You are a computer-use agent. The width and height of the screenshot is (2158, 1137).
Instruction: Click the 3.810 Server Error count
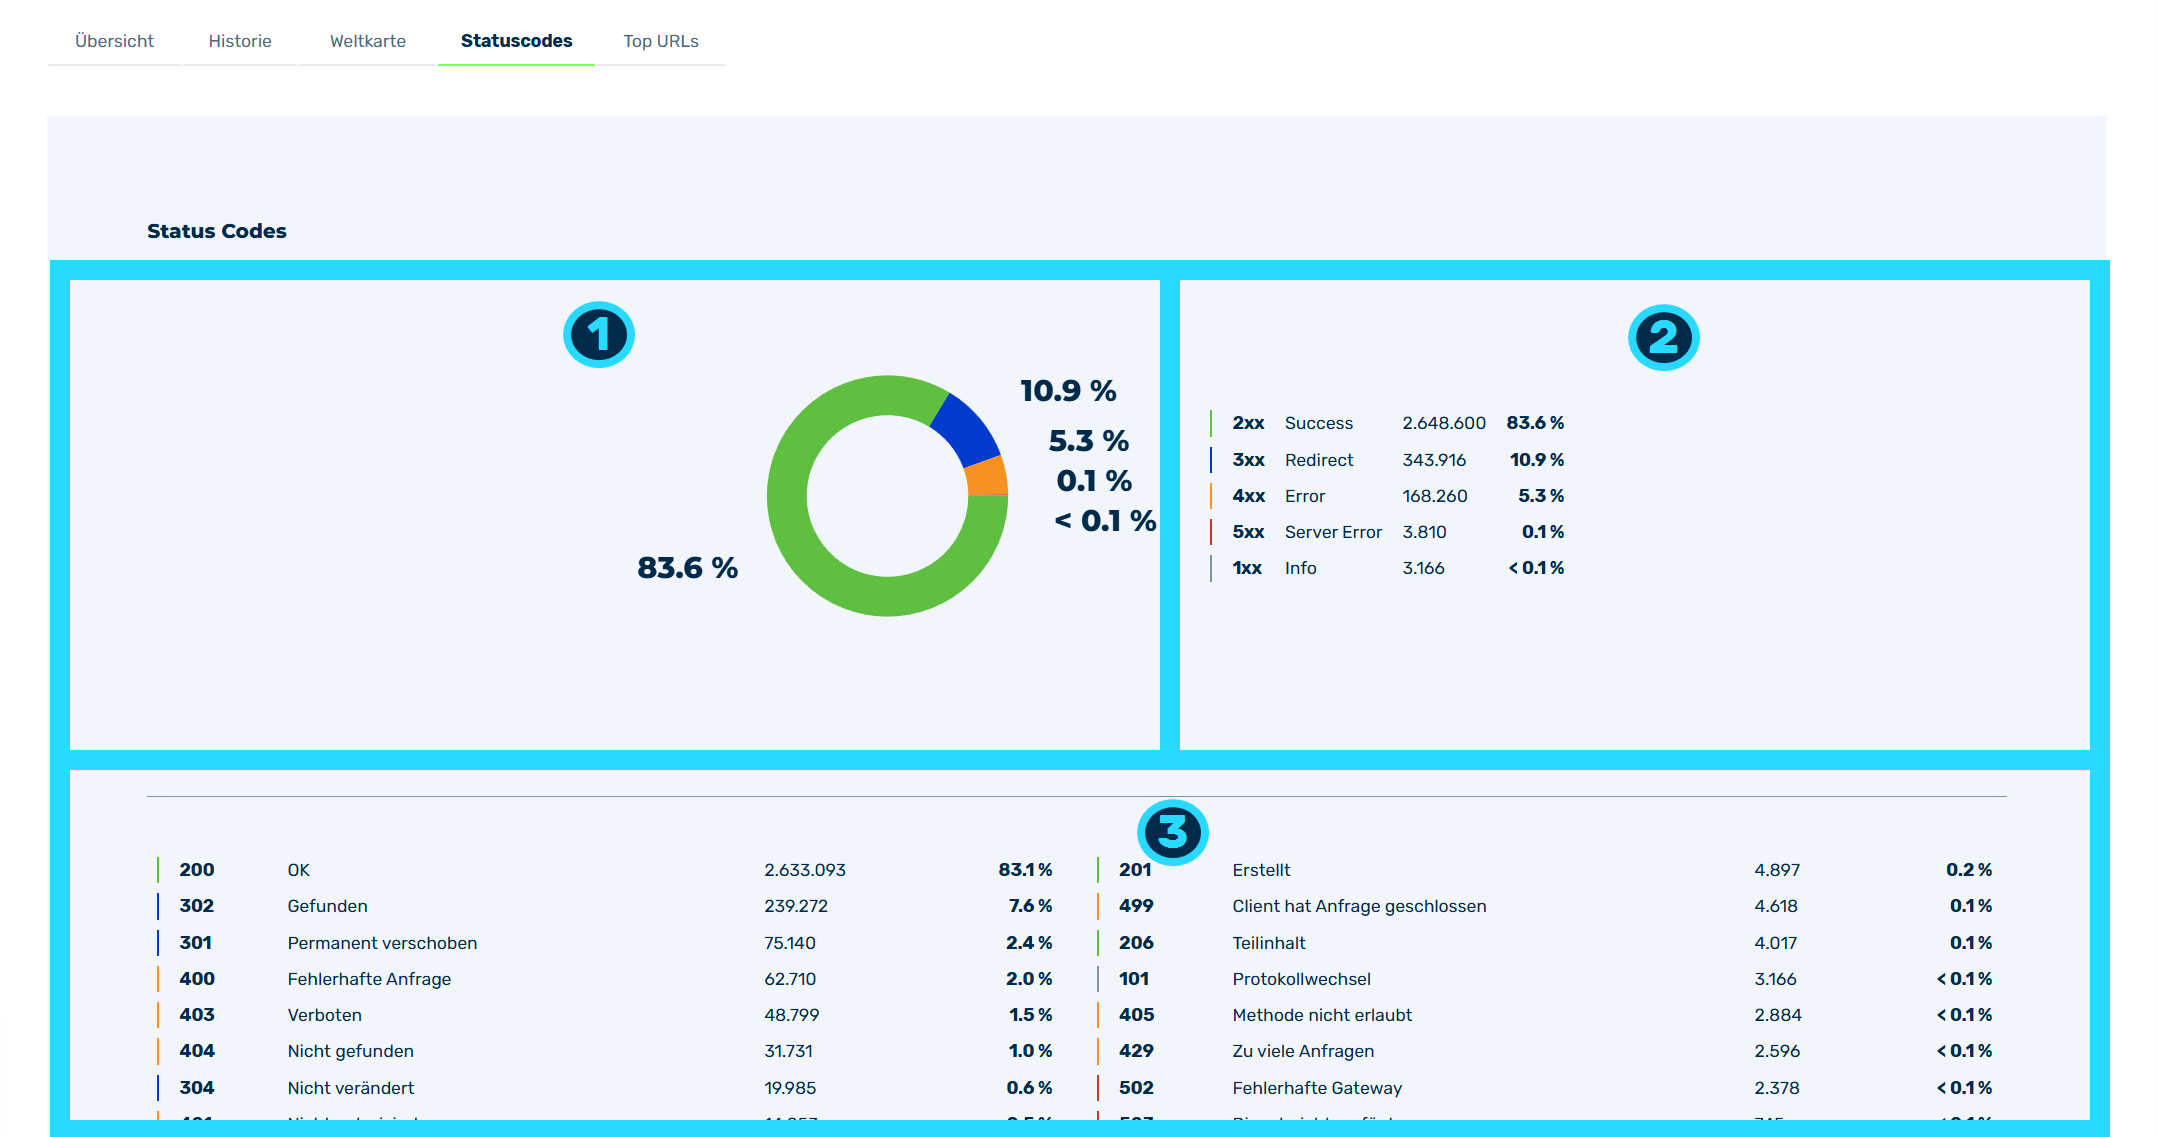(x=1424, y=532)
